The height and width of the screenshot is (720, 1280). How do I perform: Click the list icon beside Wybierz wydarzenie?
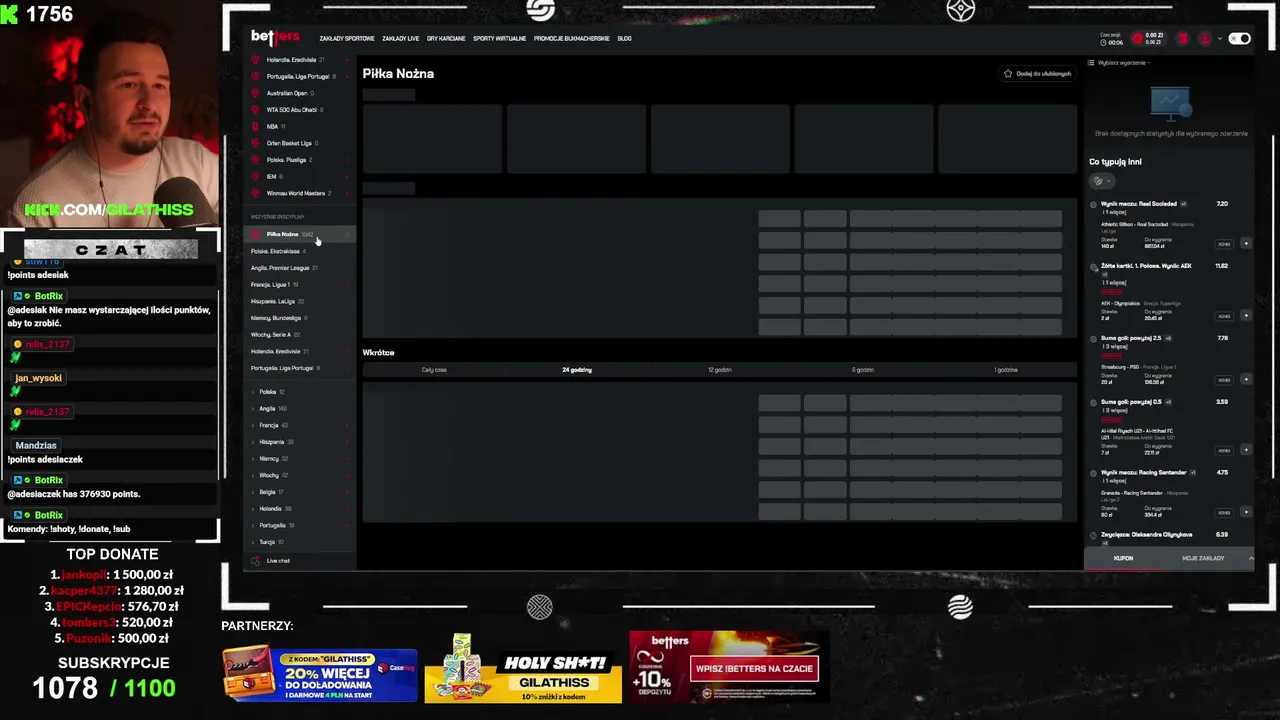pyautogui.click(x=1091, y=63)
